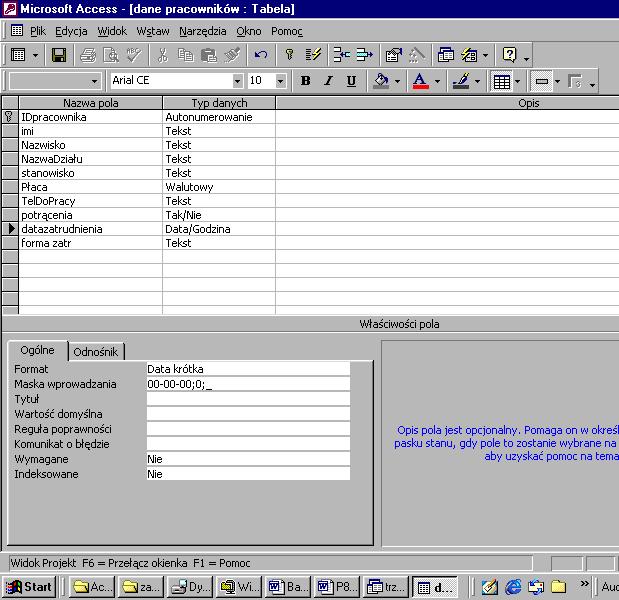Viewport: 619px width, 600px height.
Task: Open Print Preview icon
Action: coord(111,55)
